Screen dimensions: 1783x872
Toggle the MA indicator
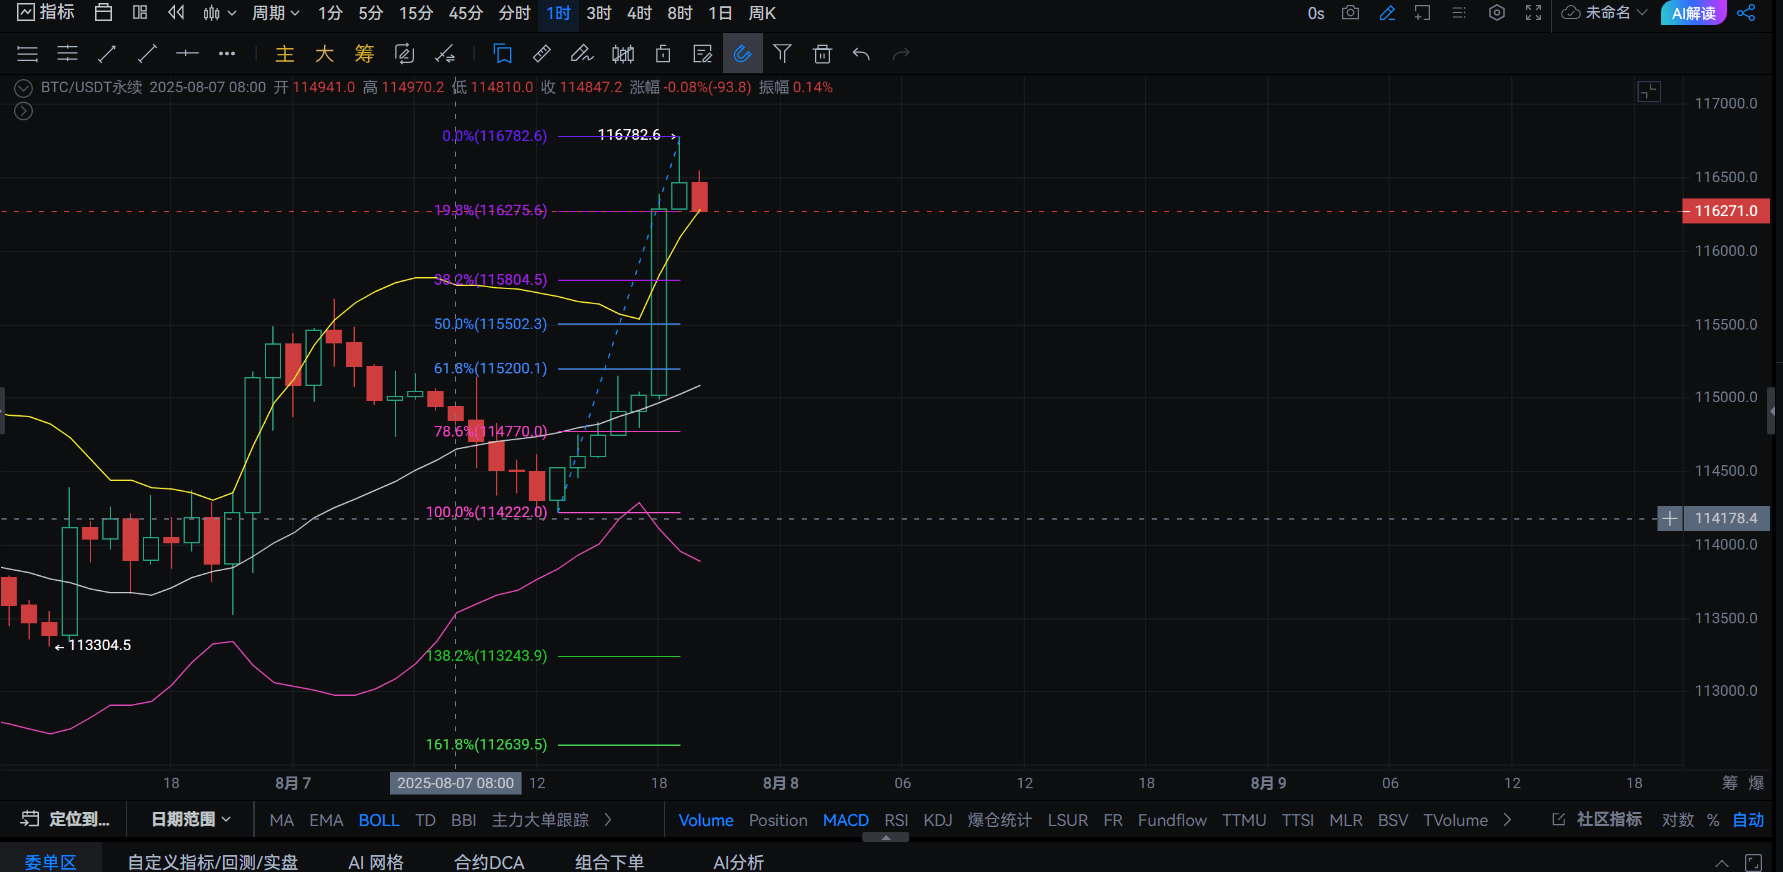click(x=282, y=820)
